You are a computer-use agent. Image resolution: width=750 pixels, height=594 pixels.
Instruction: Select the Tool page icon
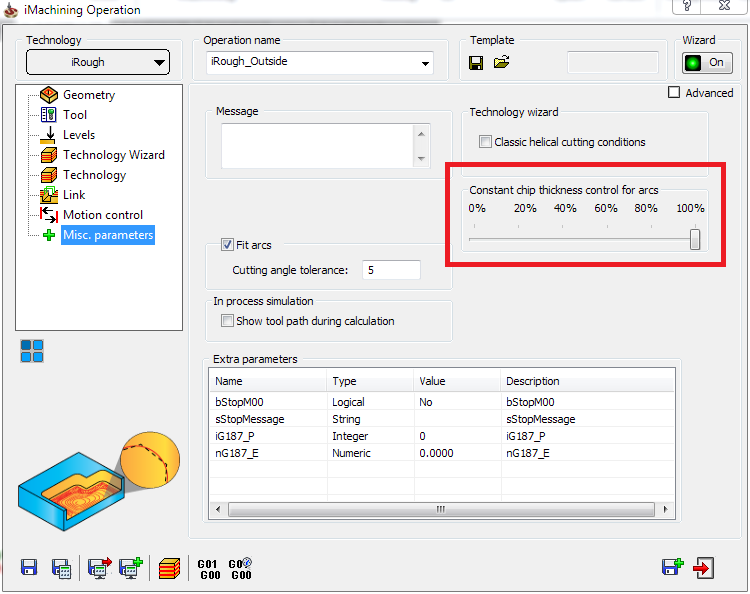pyautogui.click(x=48, y=115)
